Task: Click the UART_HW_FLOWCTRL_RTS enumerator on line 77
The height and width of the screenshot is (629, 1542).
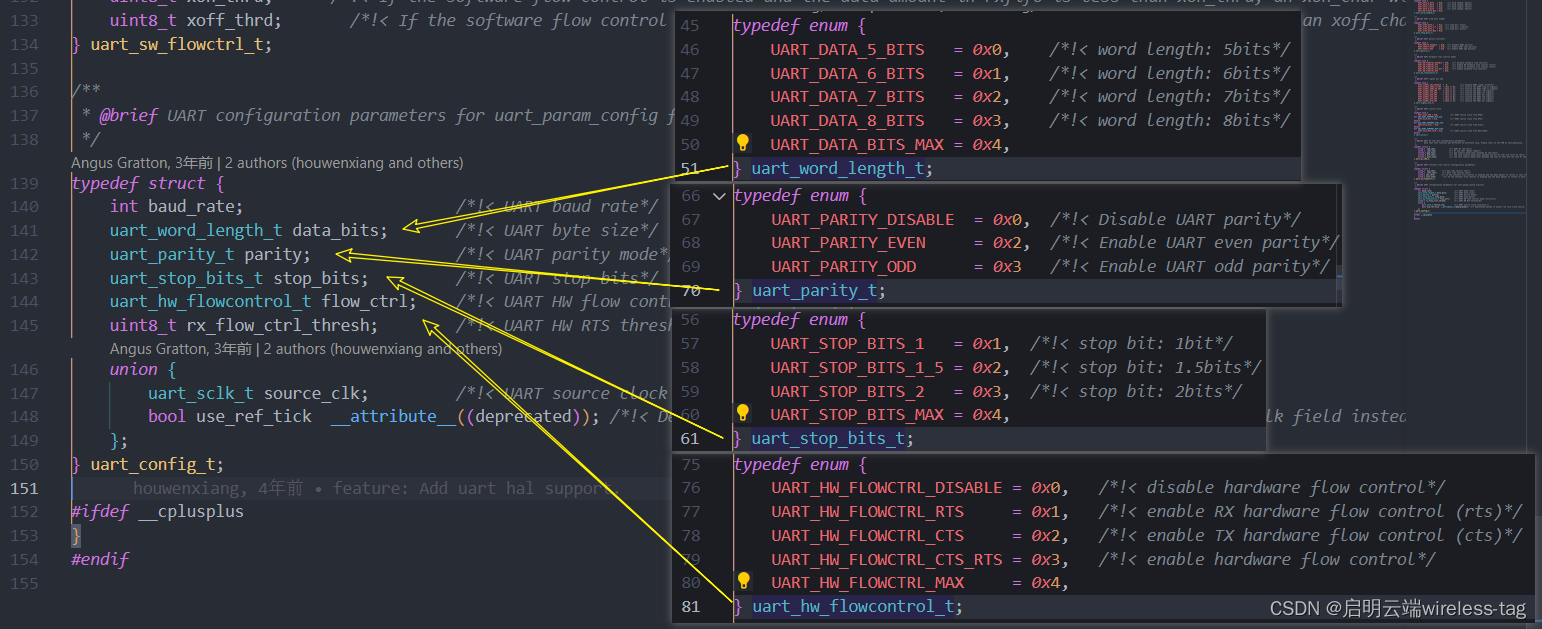Action: 867,511
